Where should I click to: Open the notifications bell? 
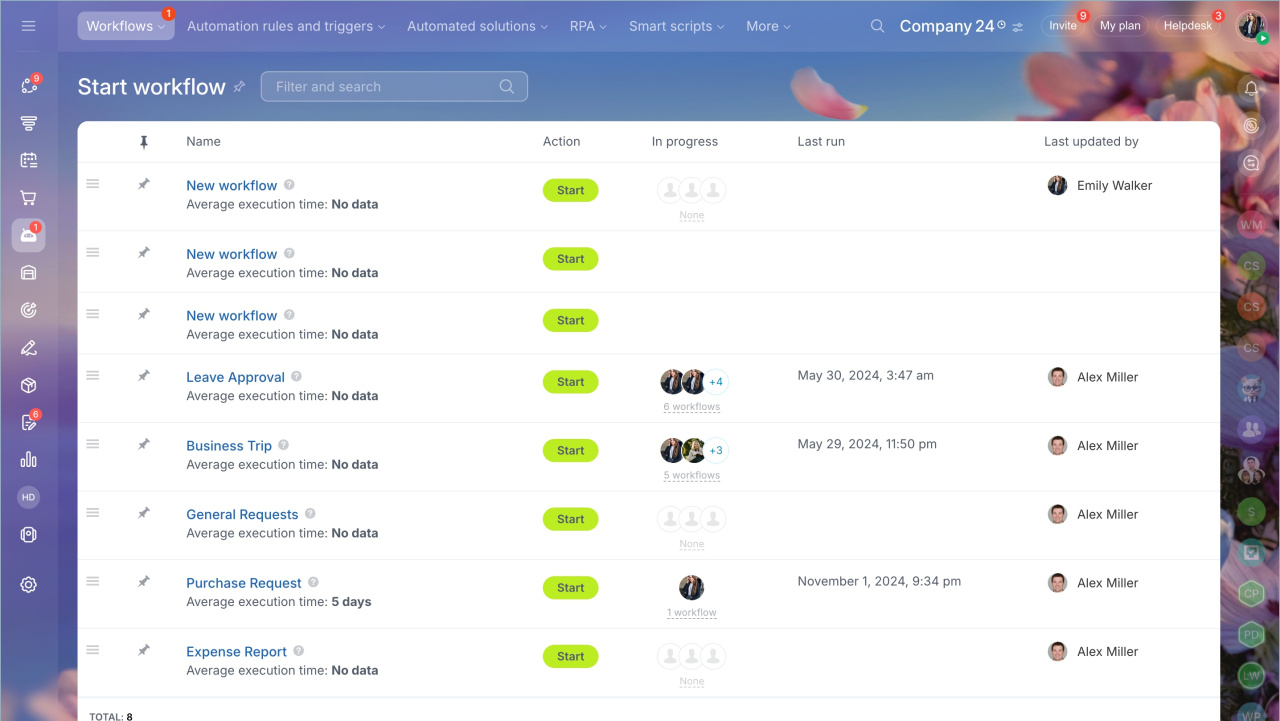coord(1251,89)
